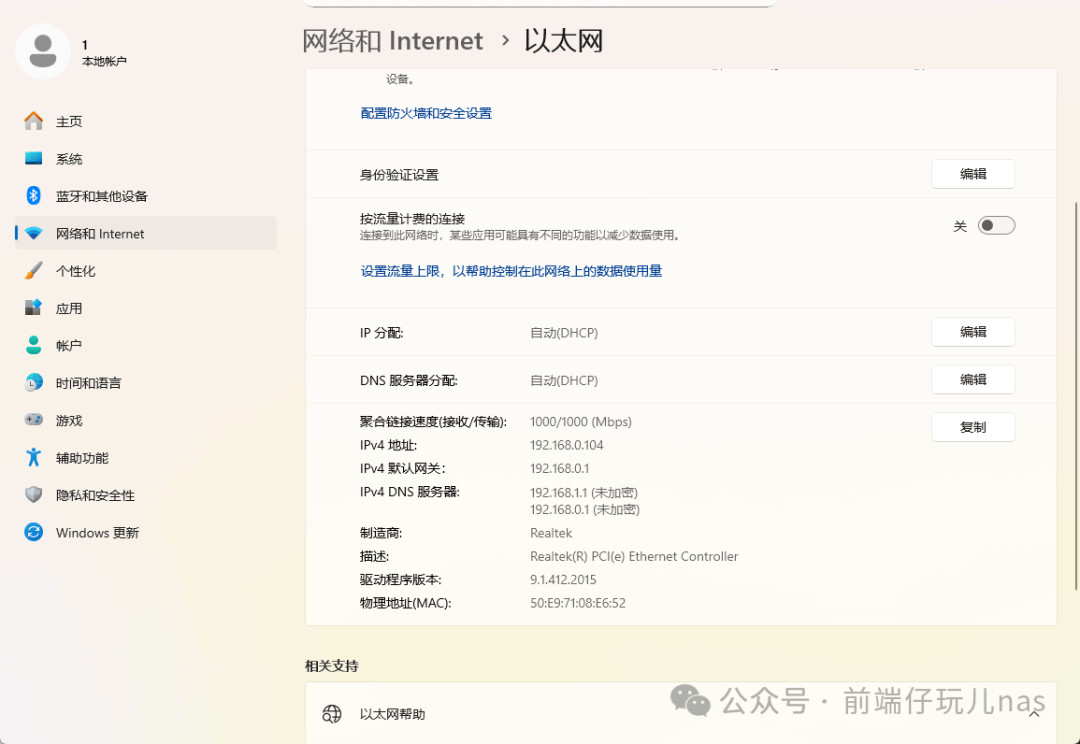Toggle metered connection (按流量计费的连接) switch
Screen dimensions: 1080x744
click(996, 226)
